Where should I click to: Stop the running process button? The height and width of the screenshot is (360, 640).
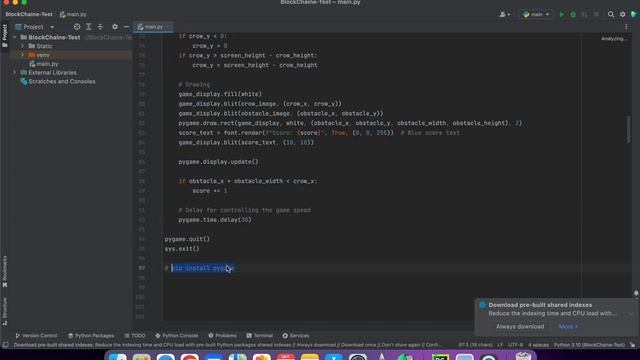[596, 14]
